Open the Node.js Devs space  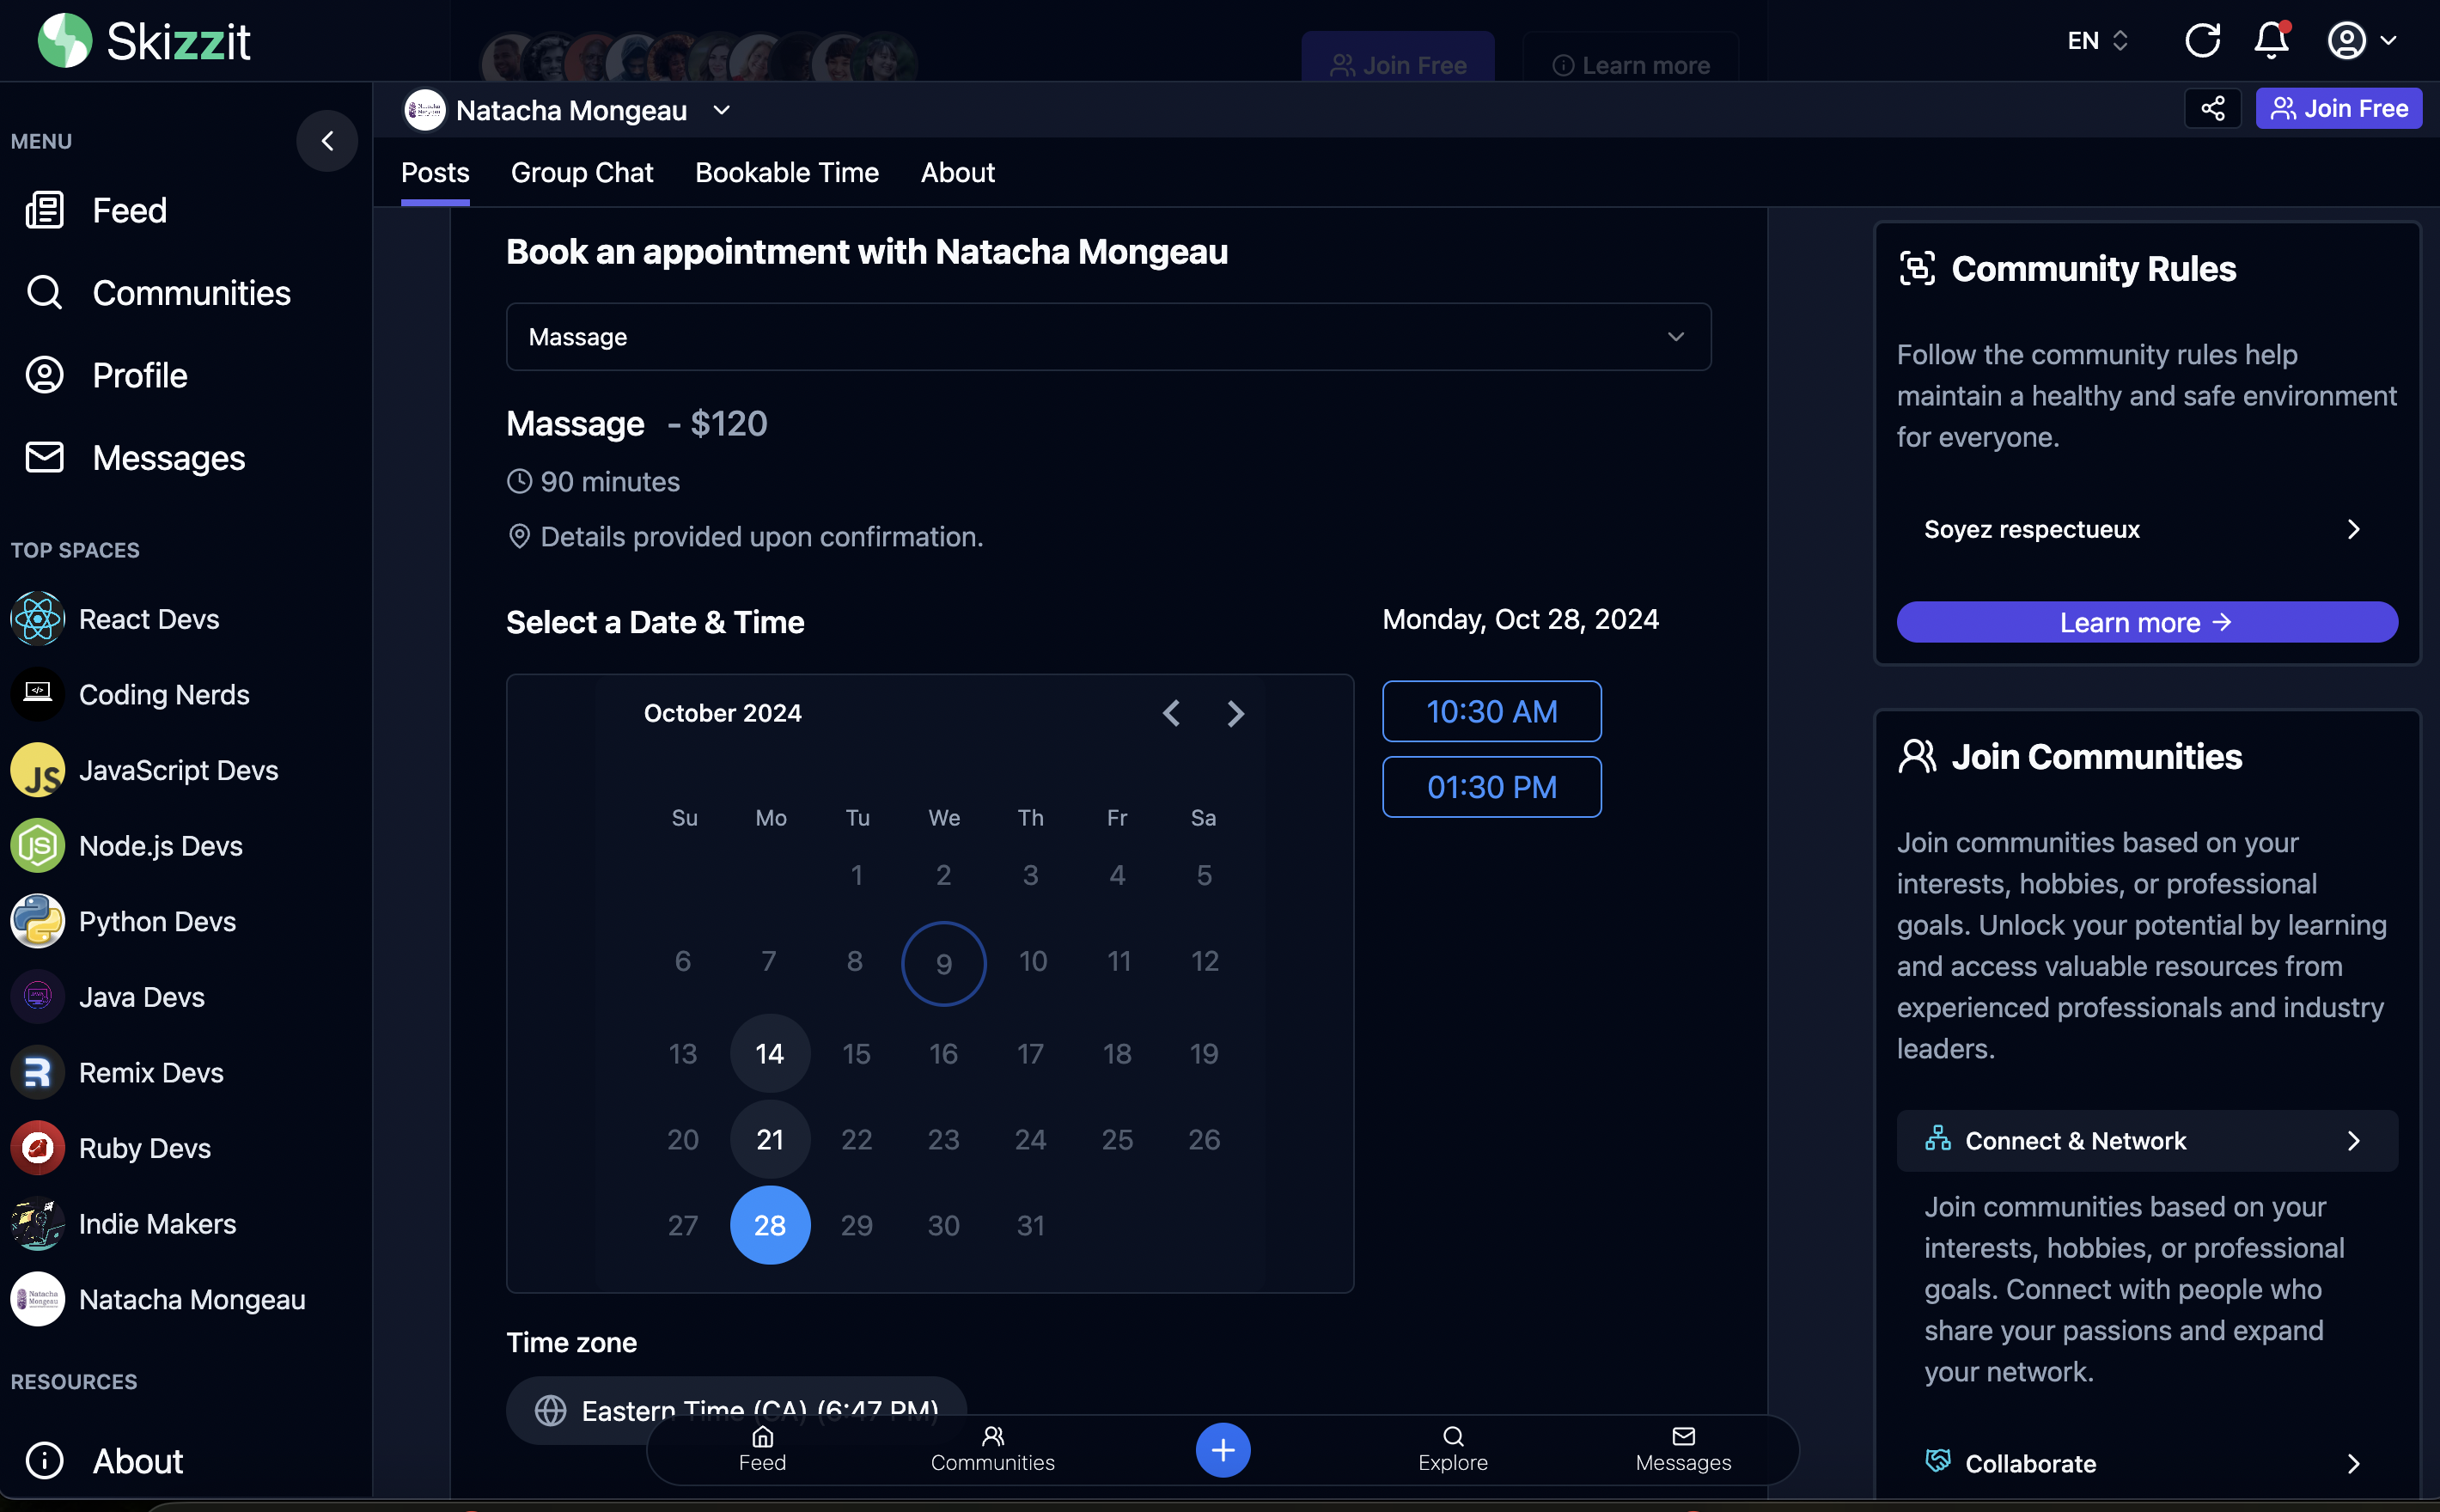pyautogui.click(x=127, y=846)
